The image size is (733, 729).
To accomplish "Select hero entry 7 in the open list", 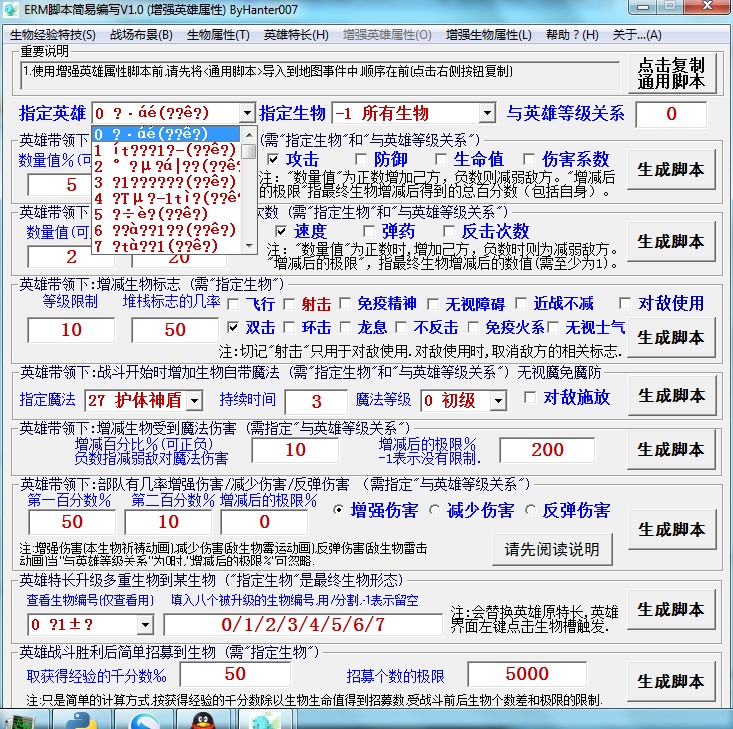I will pos(166,245).
